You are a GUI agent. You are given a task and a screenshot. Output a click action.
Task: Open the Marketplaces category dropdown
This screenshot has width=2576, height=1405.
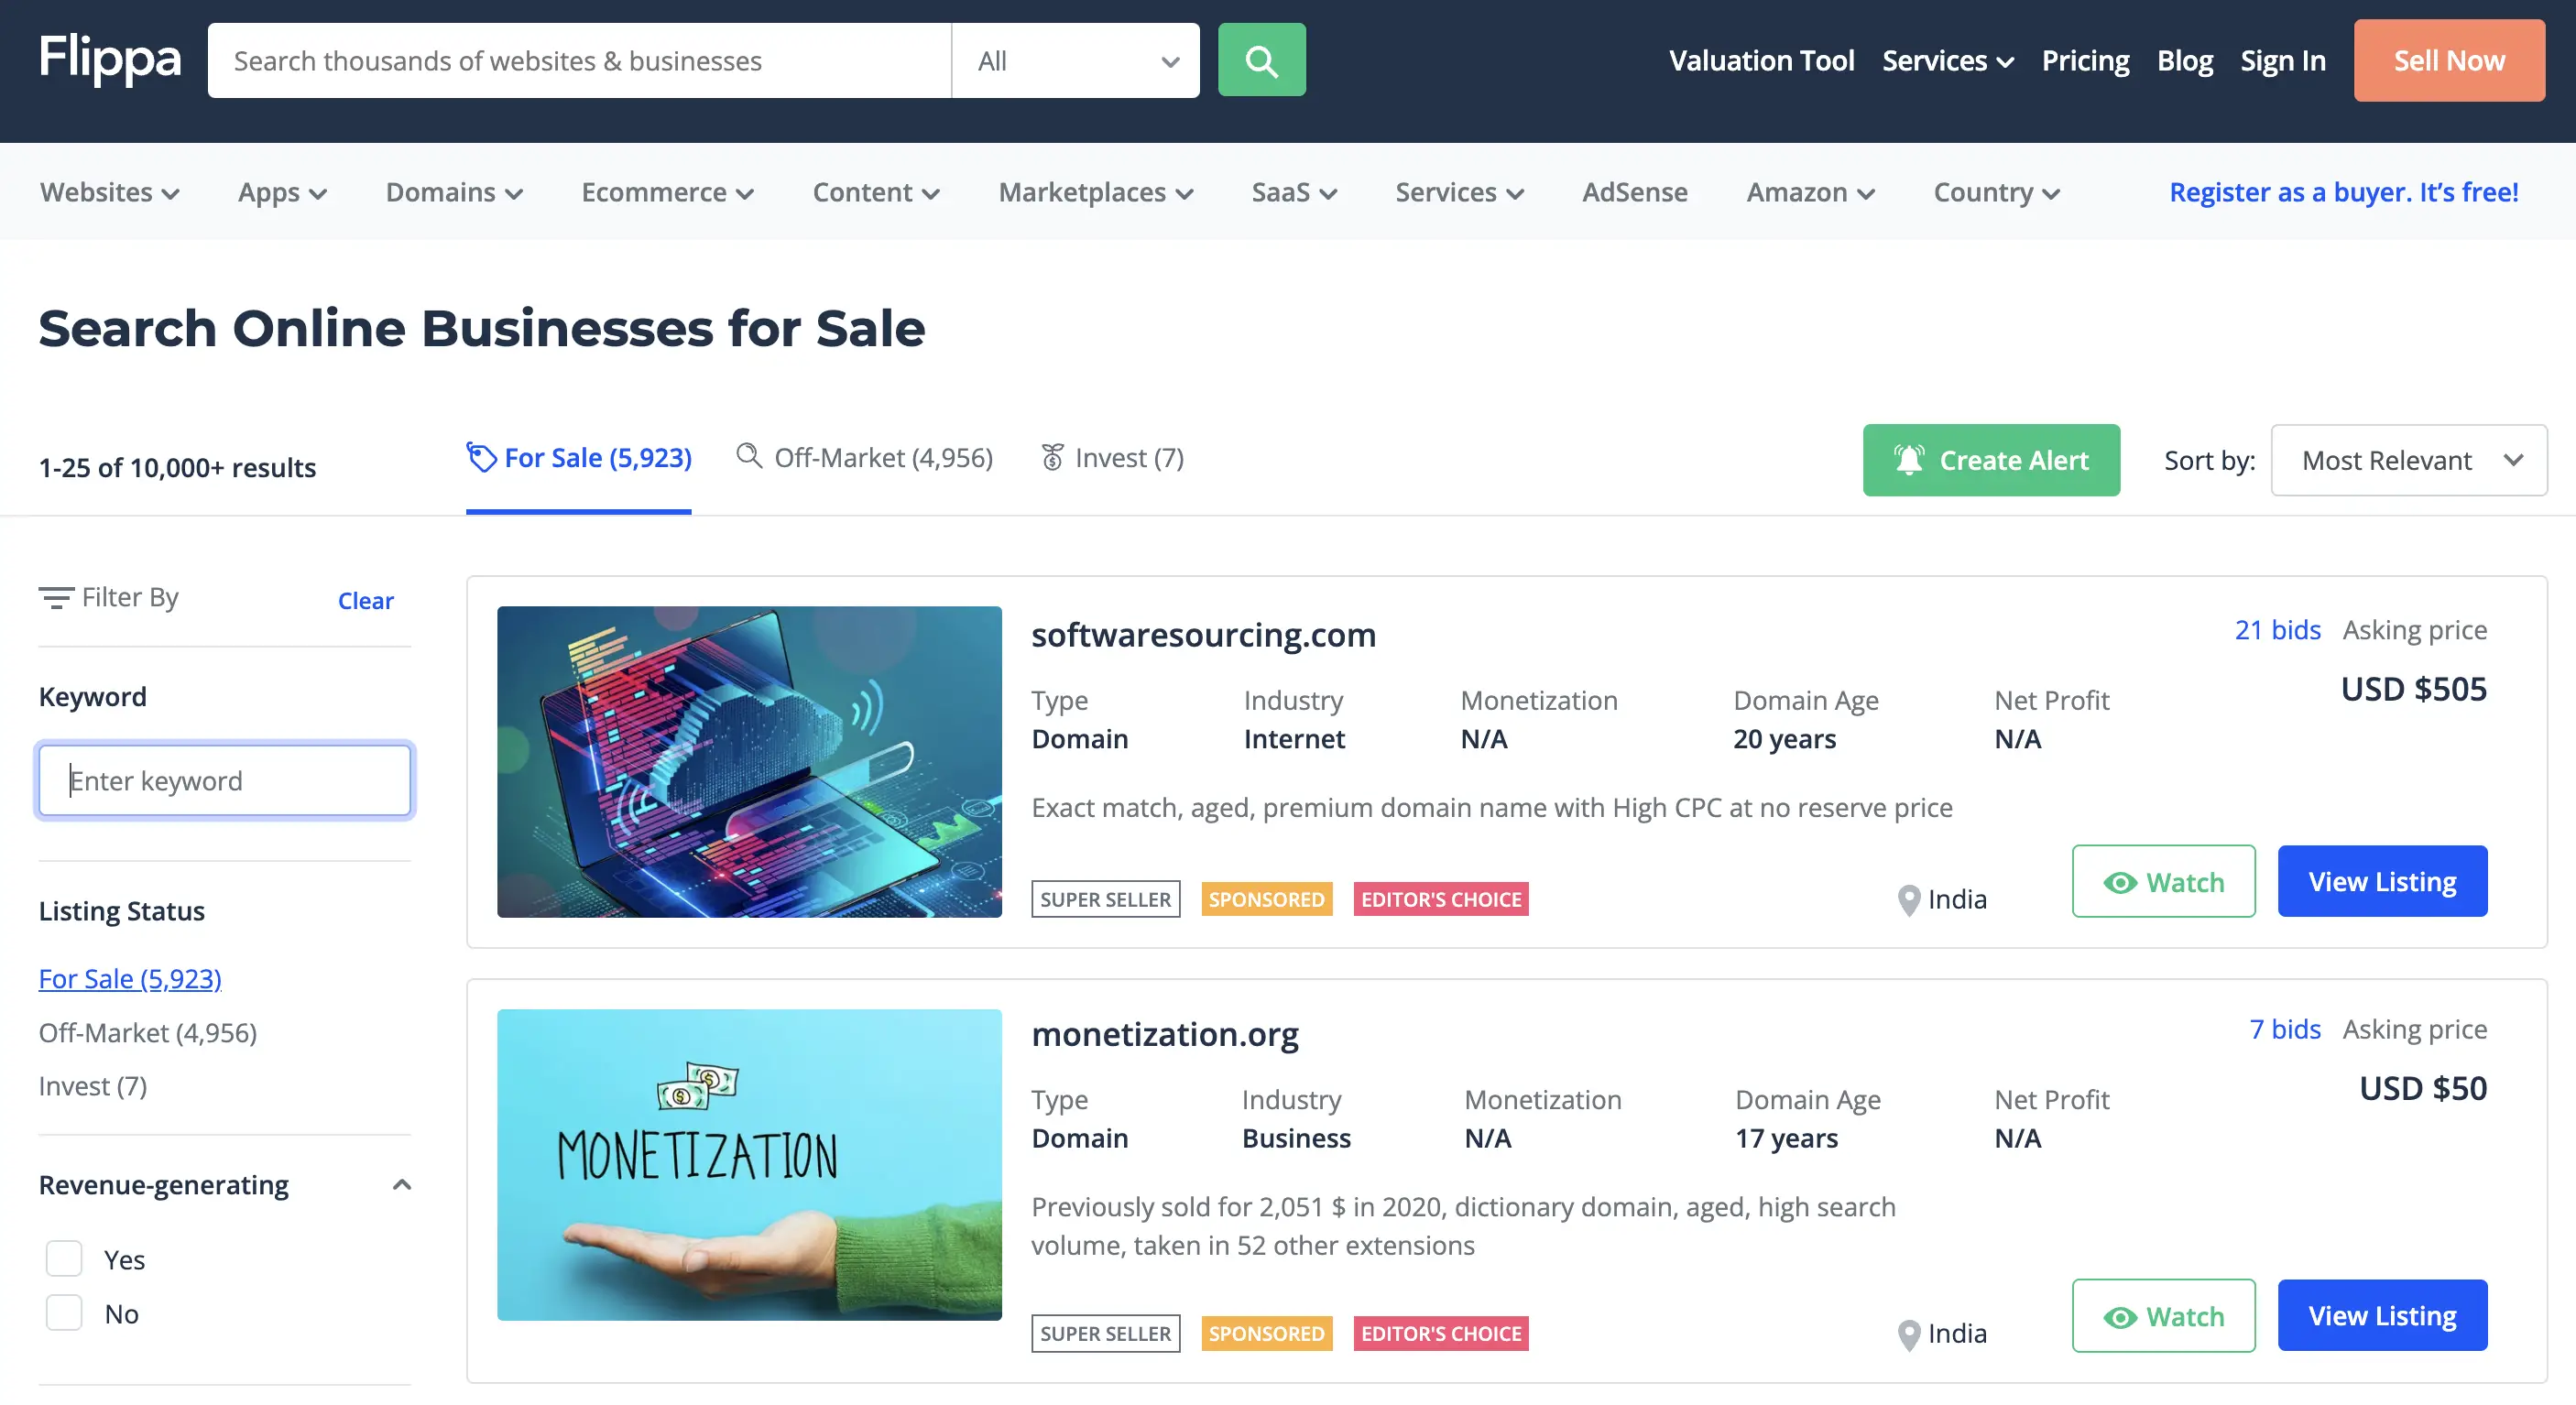(x=1095, y=192)
